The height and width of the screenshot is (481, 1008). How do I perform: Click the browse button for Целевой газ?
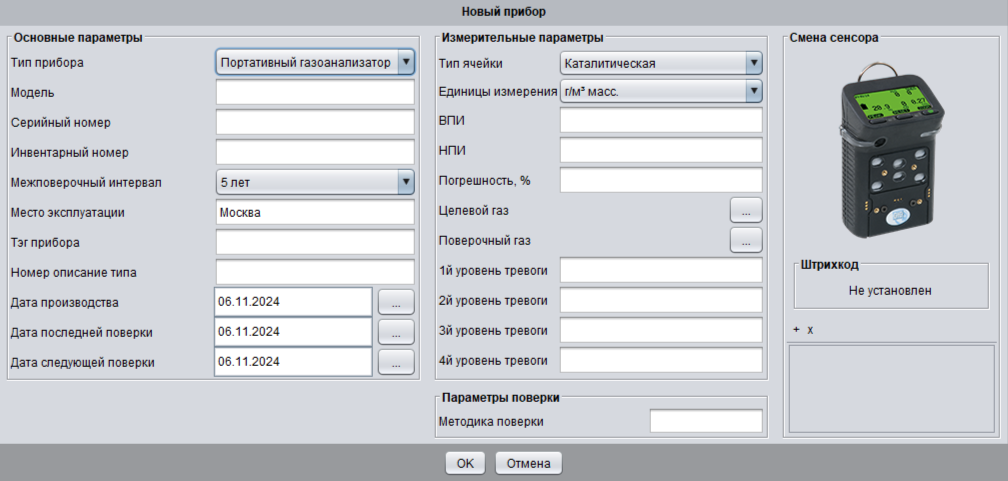pos(746,210)
